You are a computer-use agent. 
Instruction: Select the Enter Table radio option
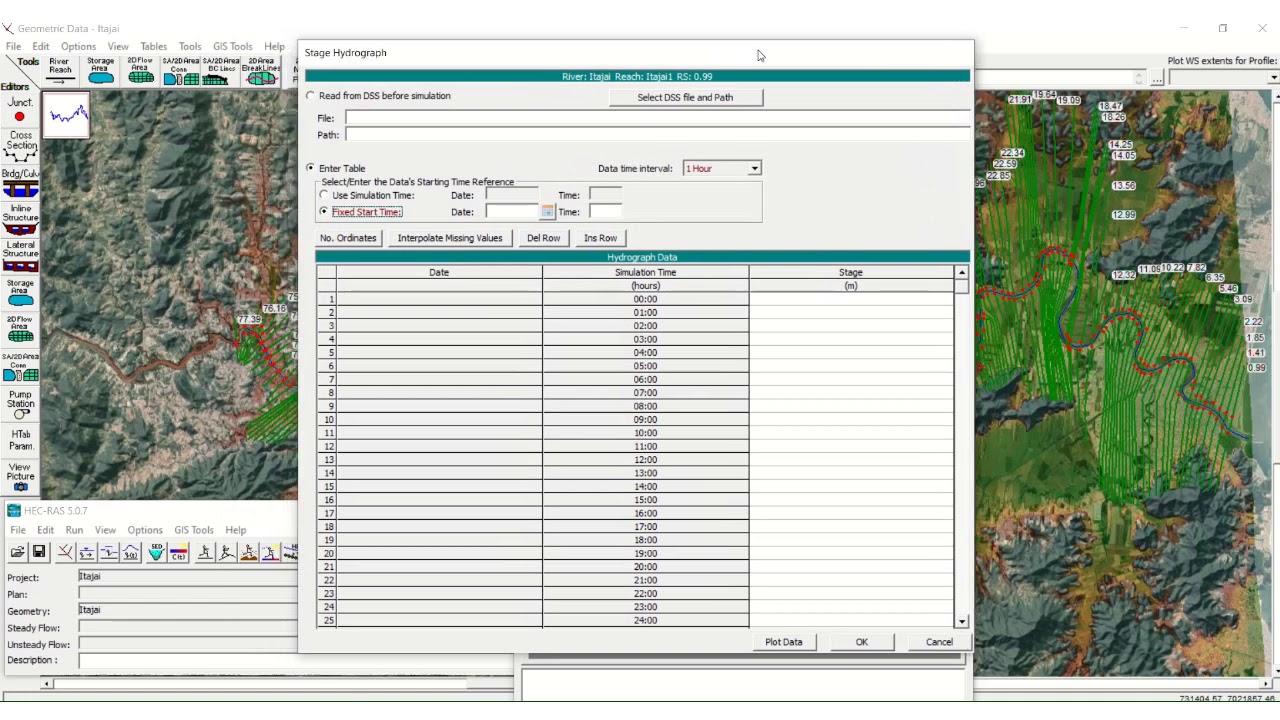[x=311, y=168]
